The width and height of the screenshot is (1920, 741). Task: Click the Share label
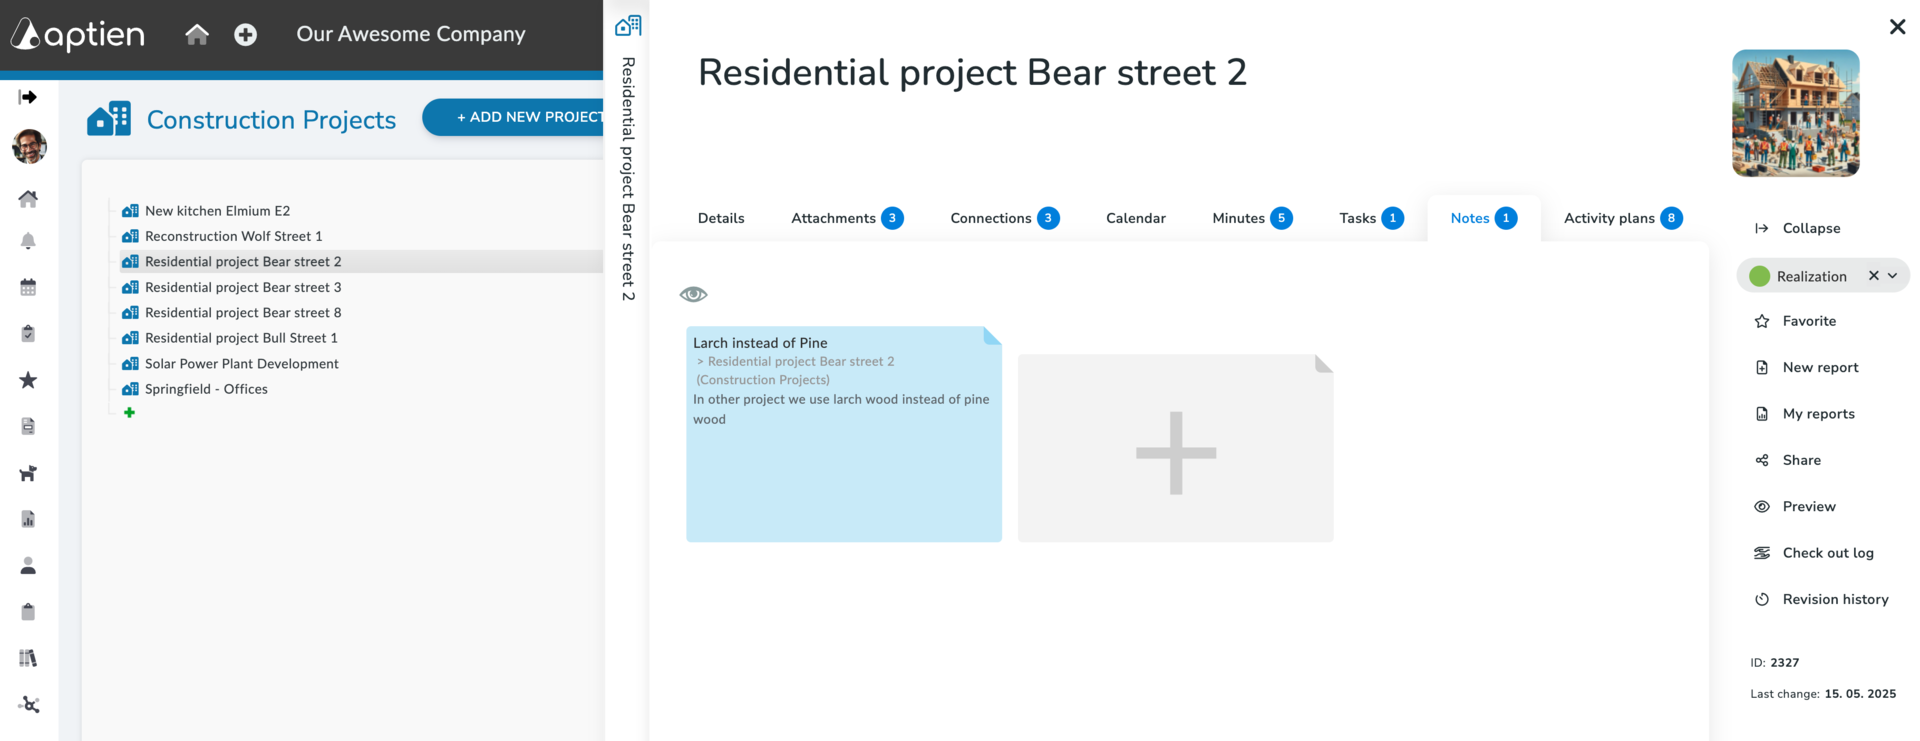[1801, 460]
